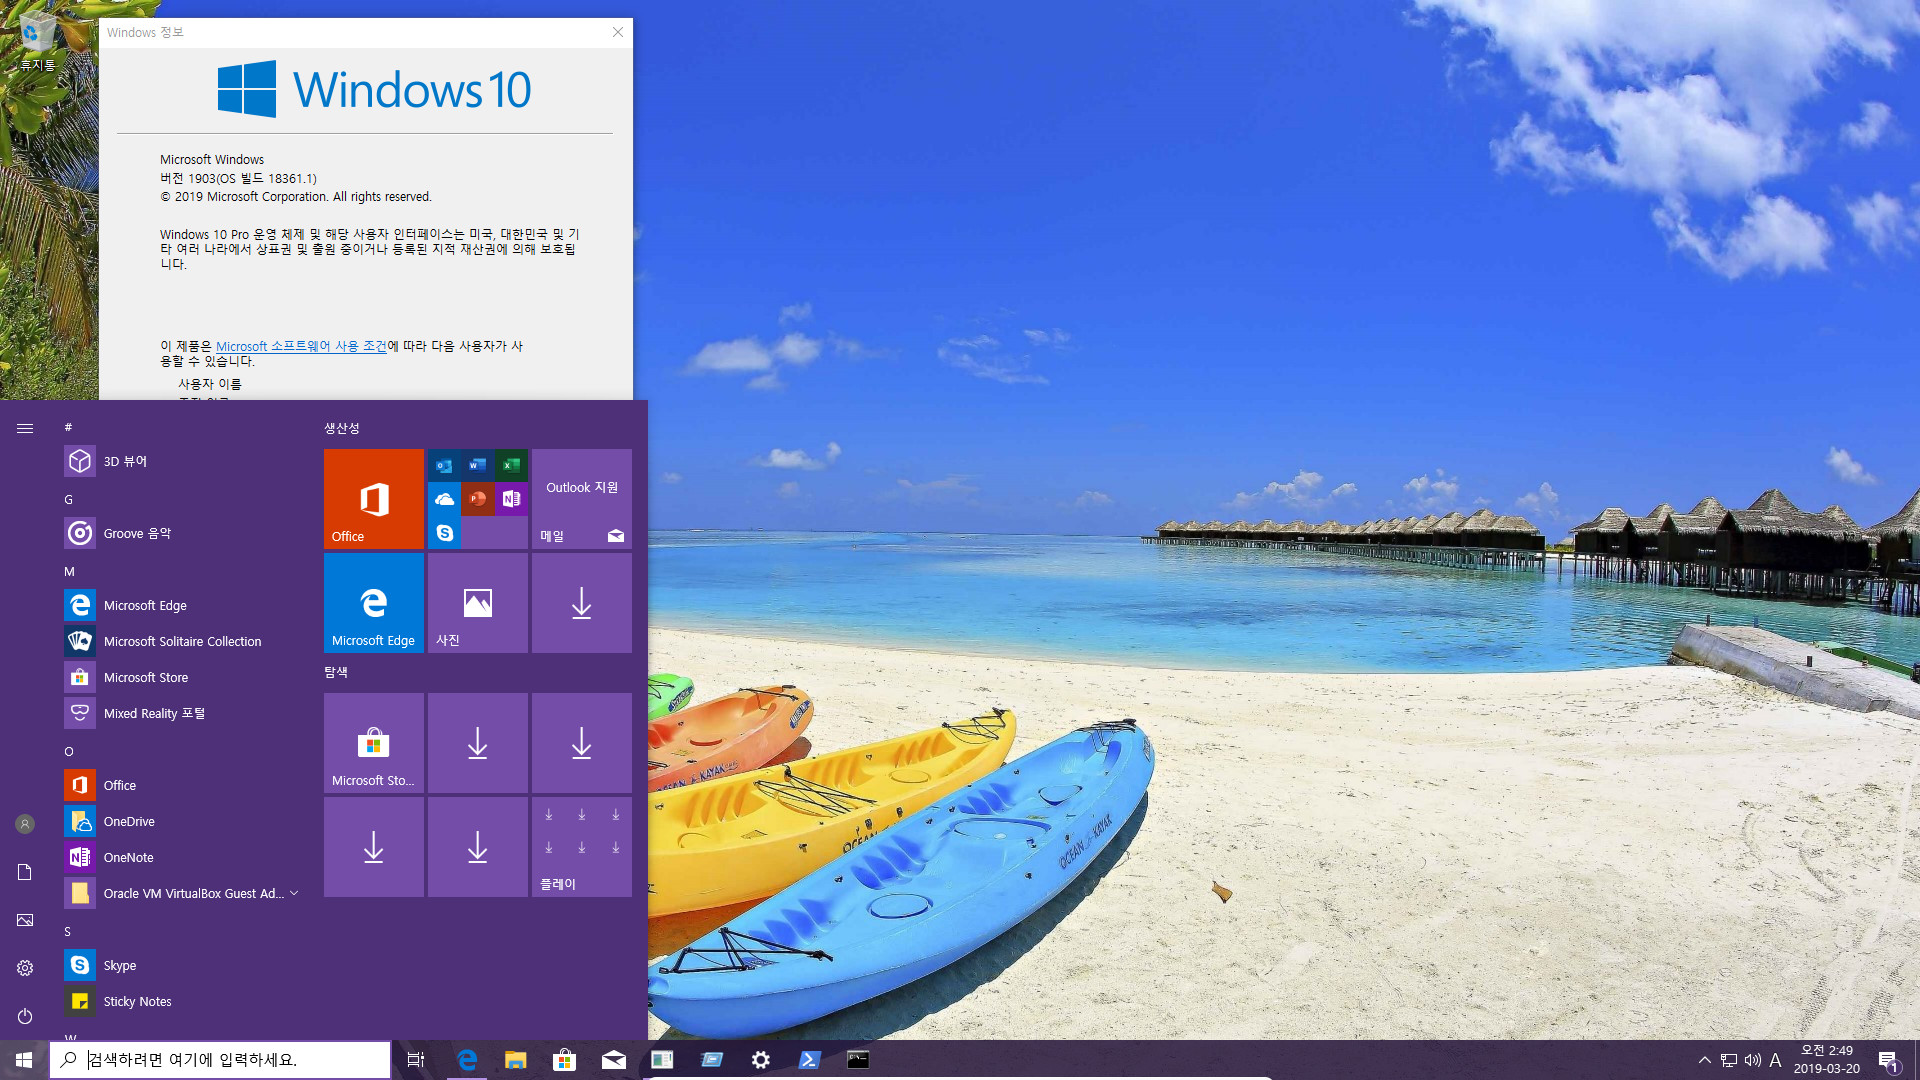1920x1080 pixels.
Task: Open Command Prompt from the taskbar
Action: click(858, 1060)
